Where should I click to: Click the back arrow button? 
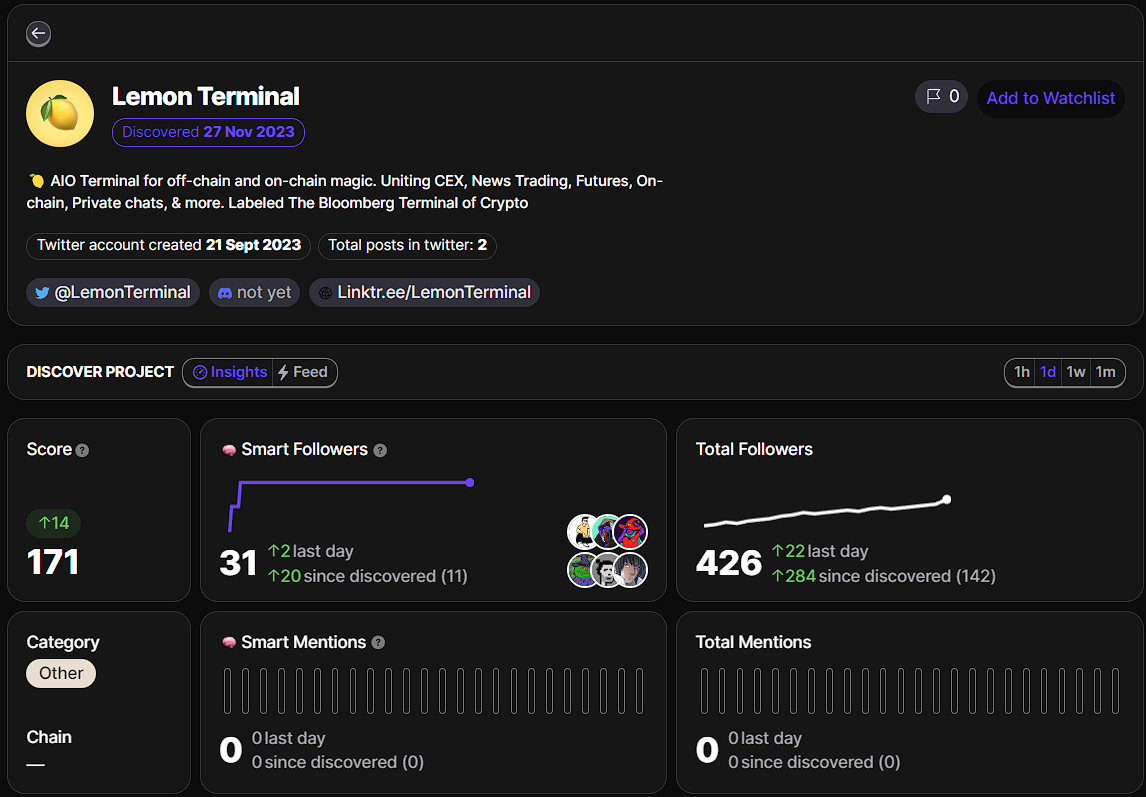coord(38,34)
